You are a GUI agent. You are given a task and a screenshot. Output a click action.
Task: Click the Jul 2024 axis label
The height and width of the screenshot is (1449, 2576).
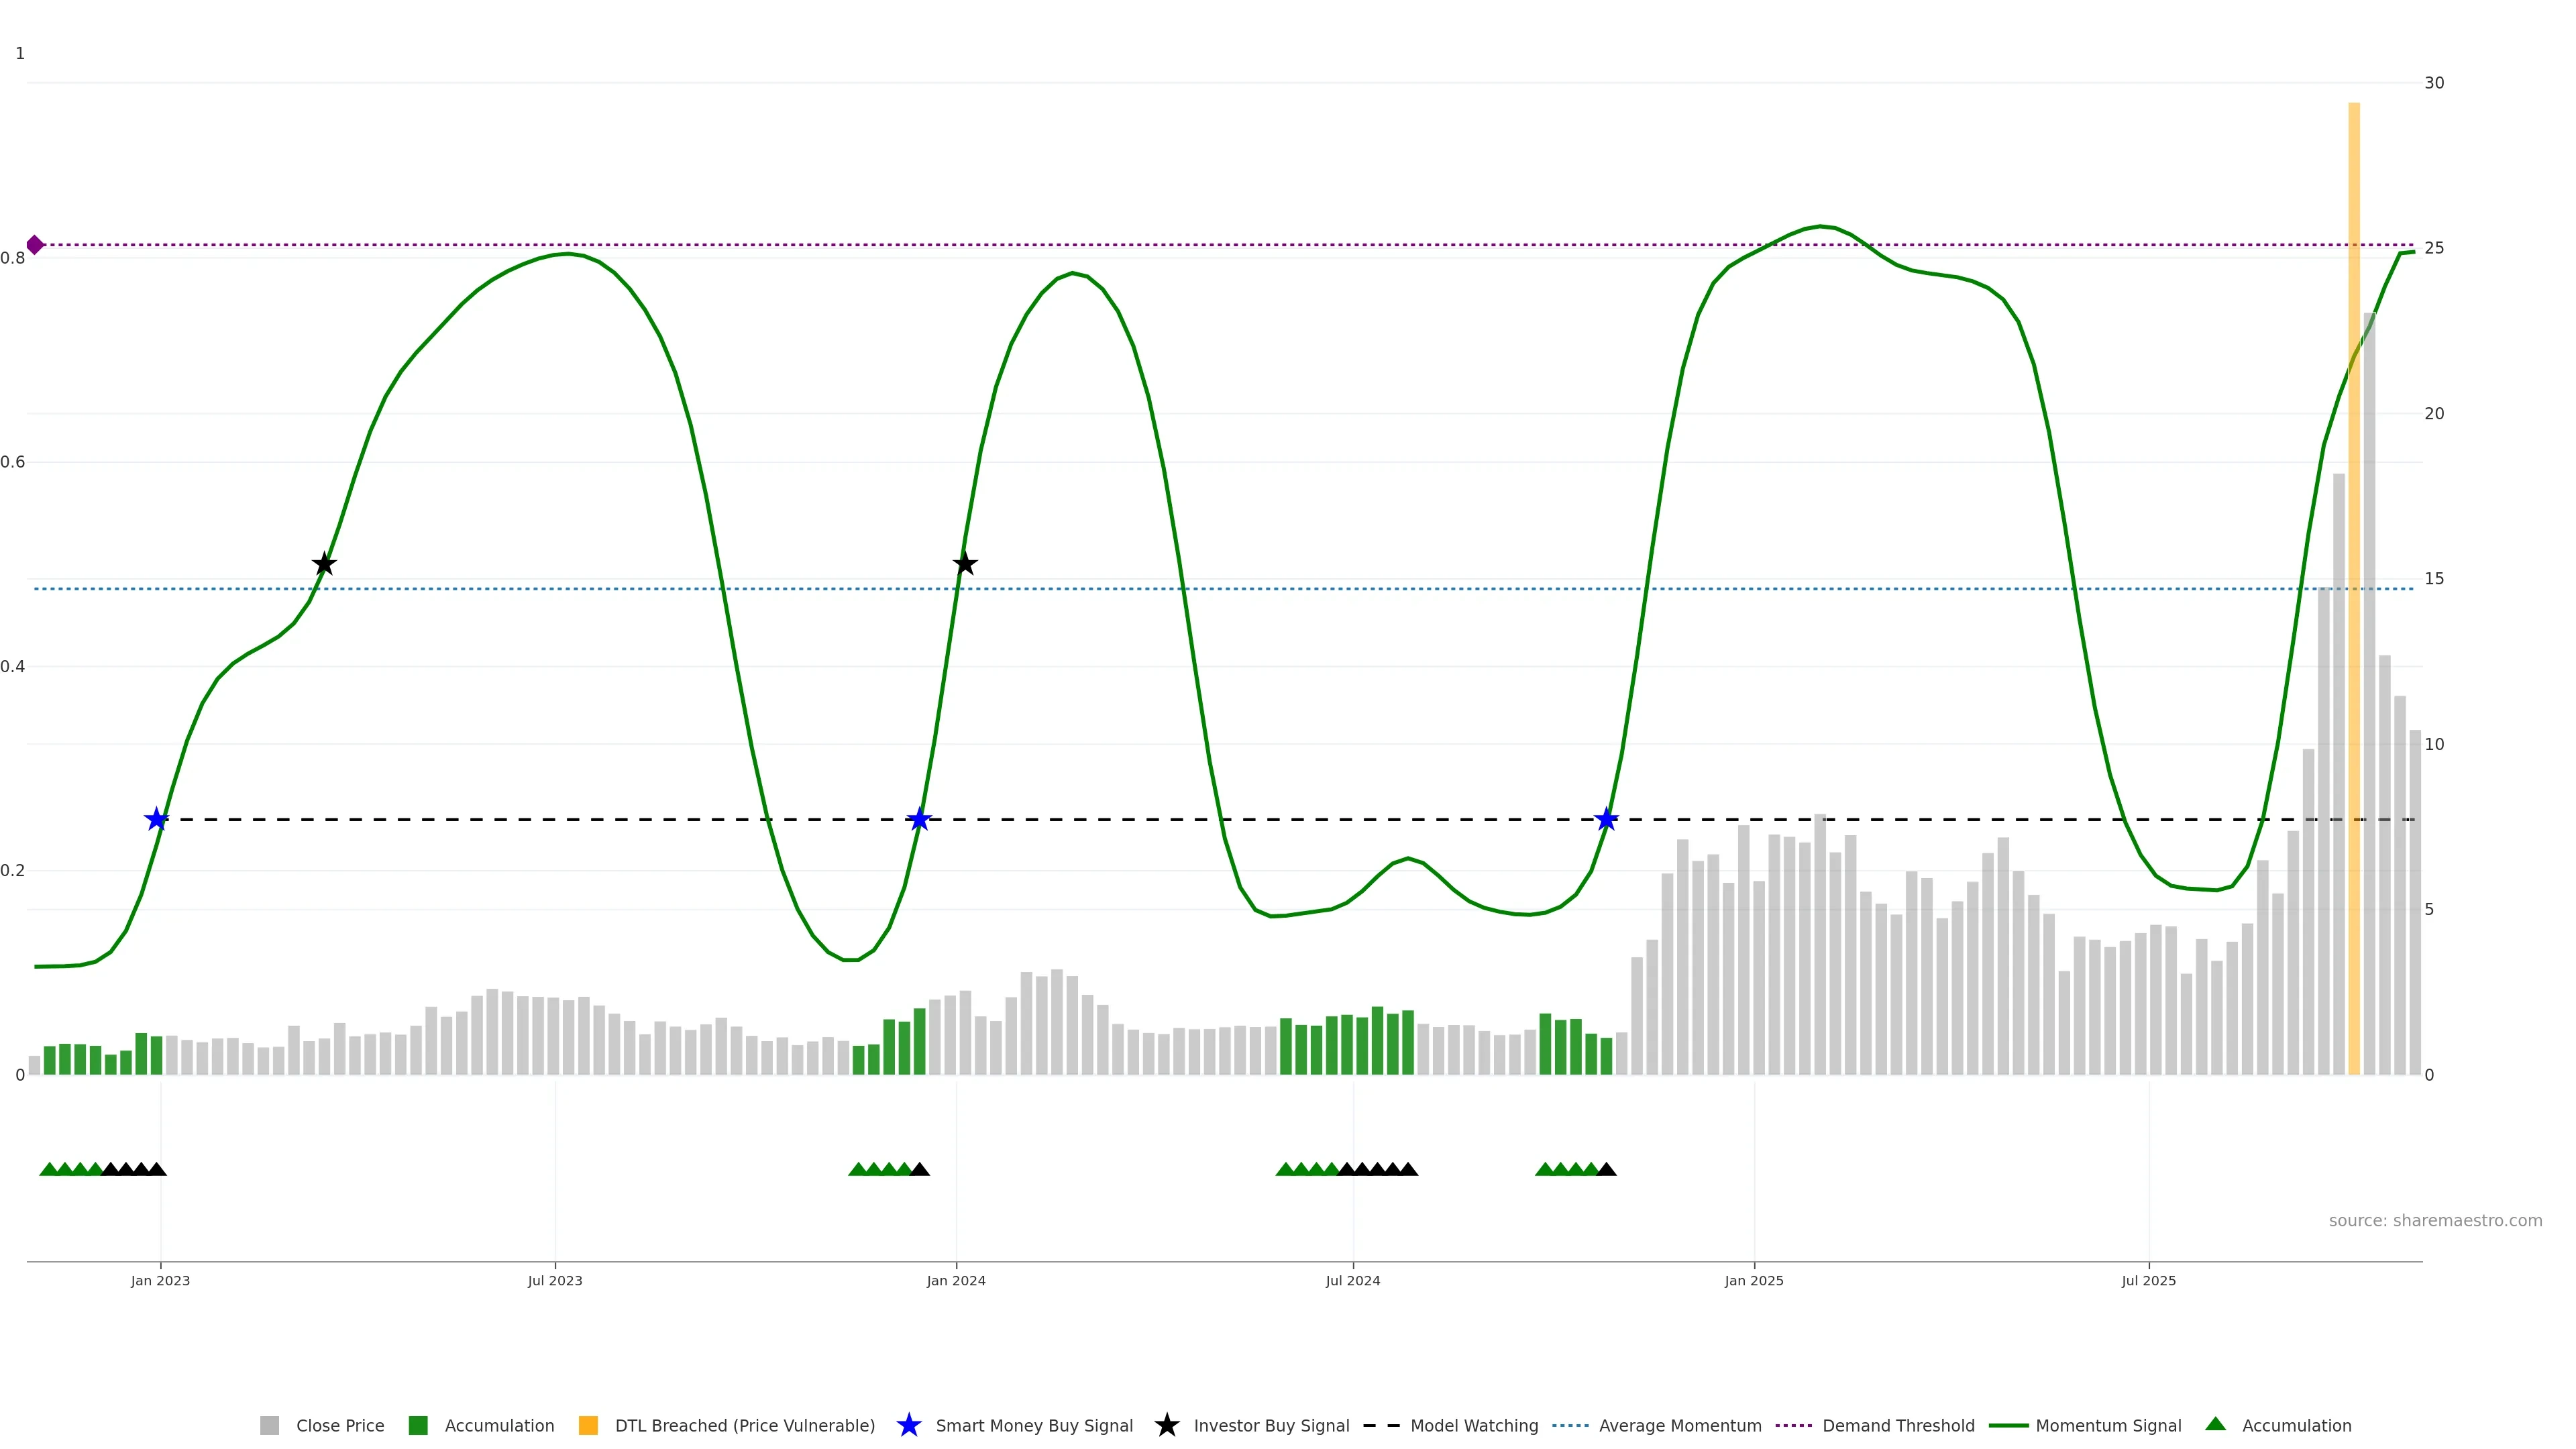(x=1352, y=1281)
